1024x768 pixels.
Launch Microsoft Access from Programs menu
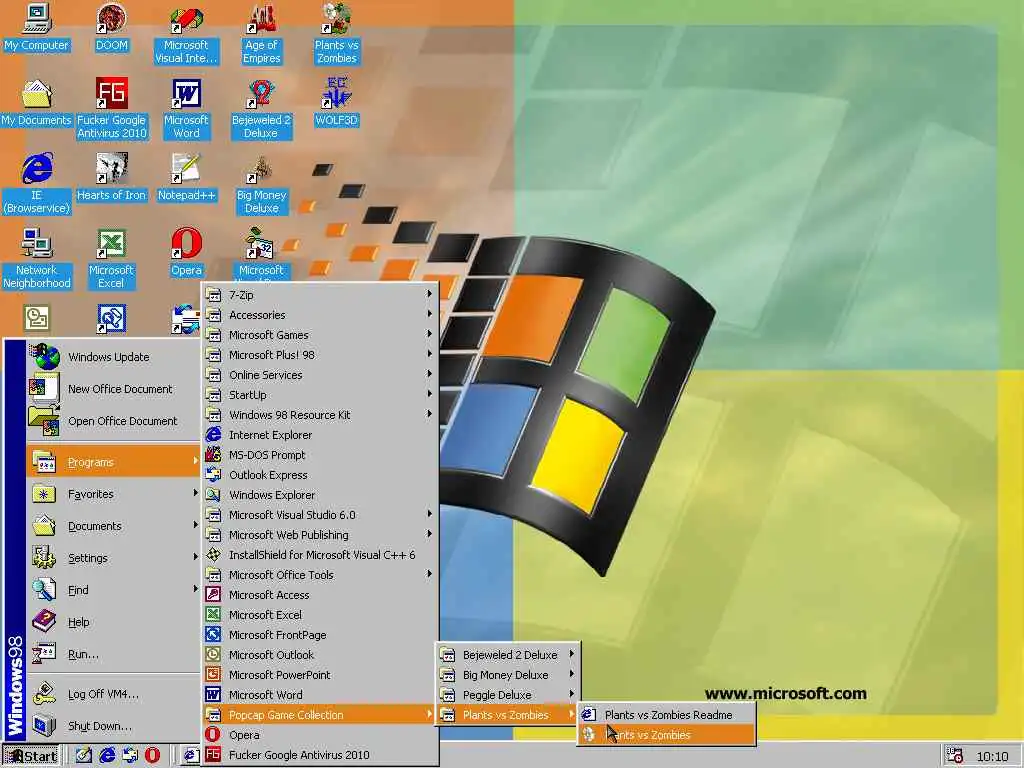(x=319, y=595)
